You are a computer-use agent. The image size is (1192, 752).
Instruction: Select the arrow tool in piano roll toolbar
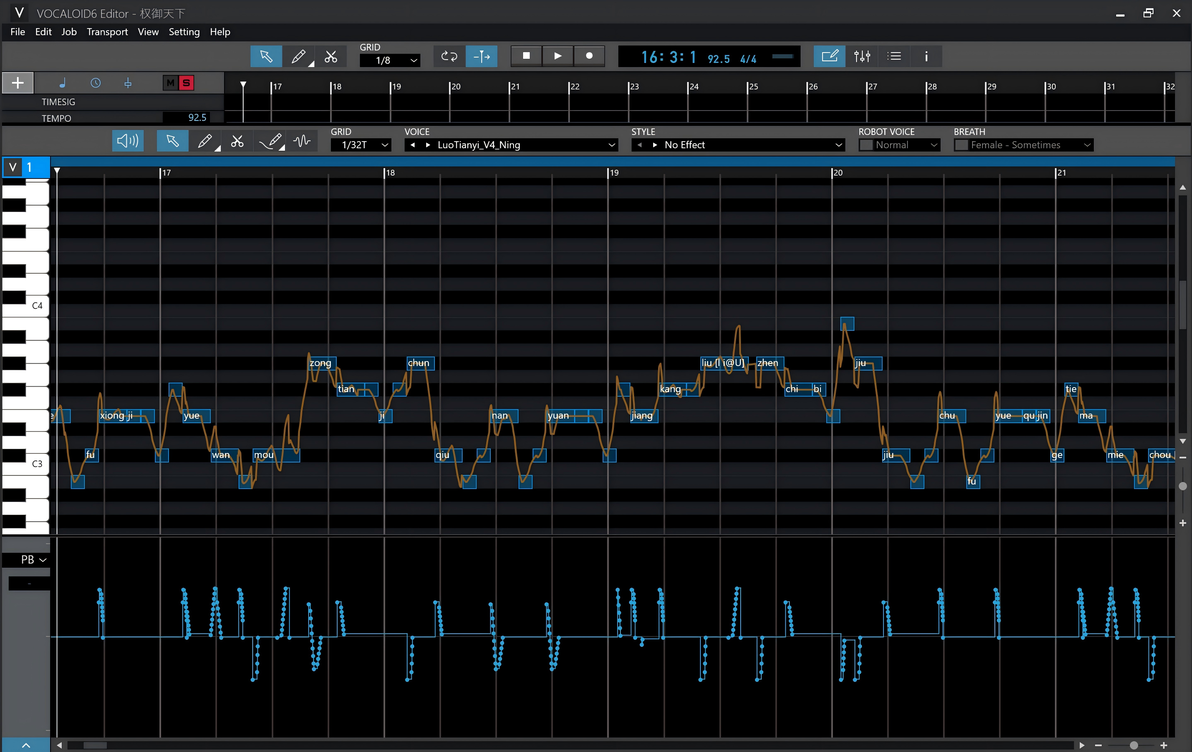tap(173, 141)
